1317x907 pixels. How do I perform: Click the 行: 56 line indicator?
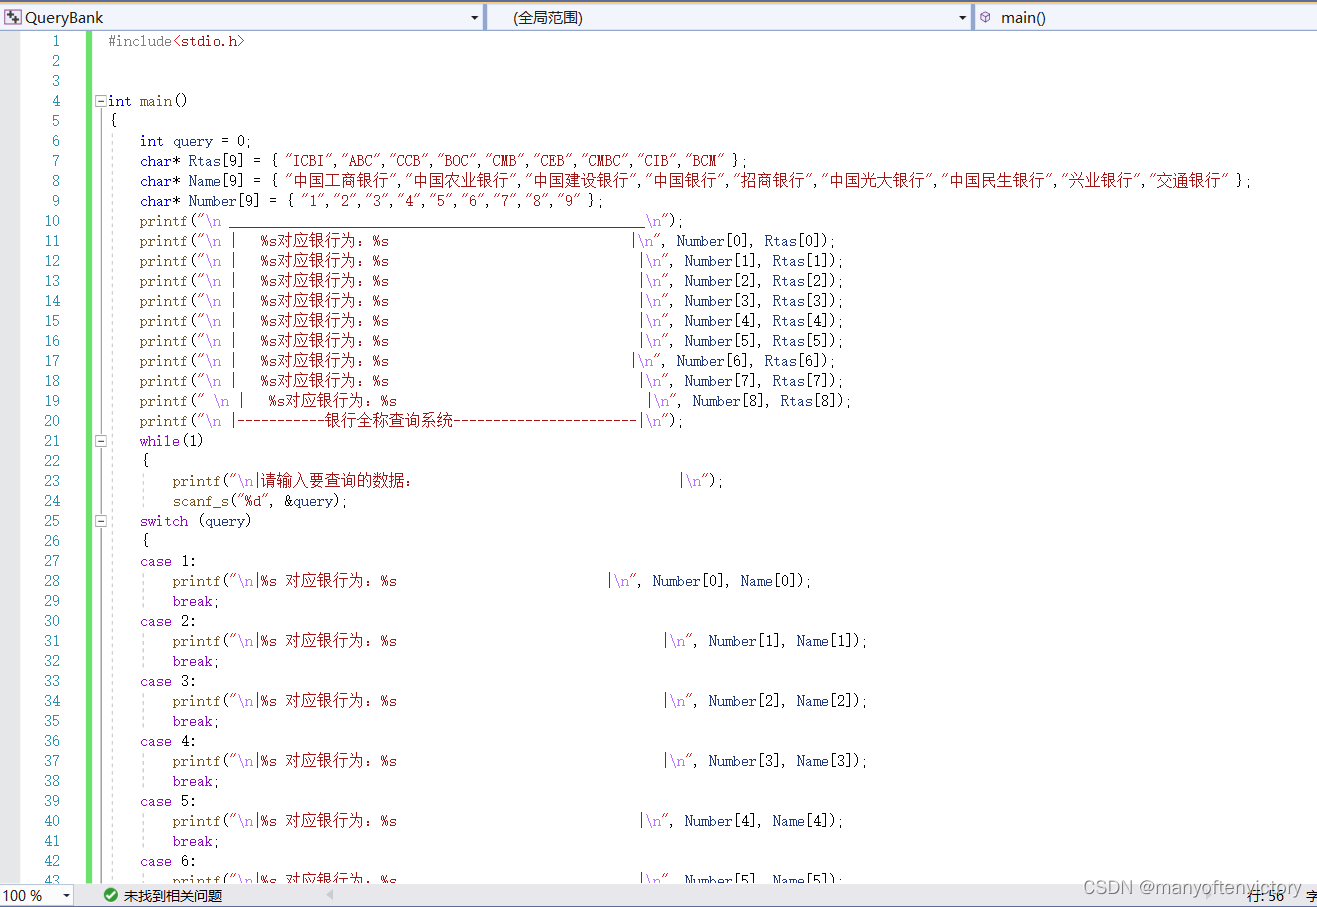point(1265,896)
